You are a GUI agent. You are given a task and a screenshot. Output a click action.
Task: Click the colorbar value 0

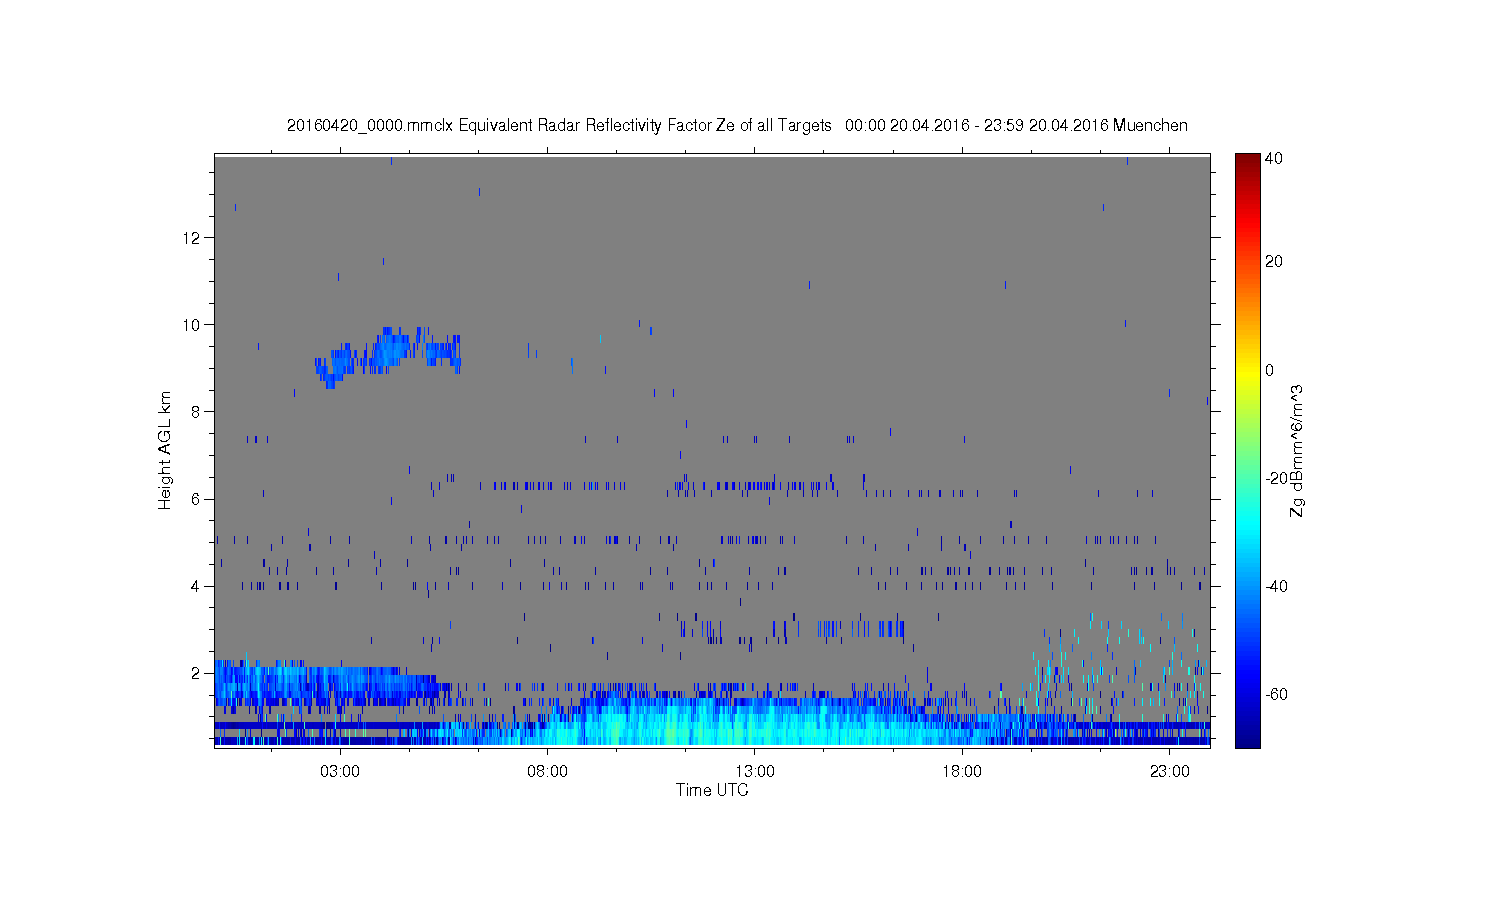(1270, 370)
